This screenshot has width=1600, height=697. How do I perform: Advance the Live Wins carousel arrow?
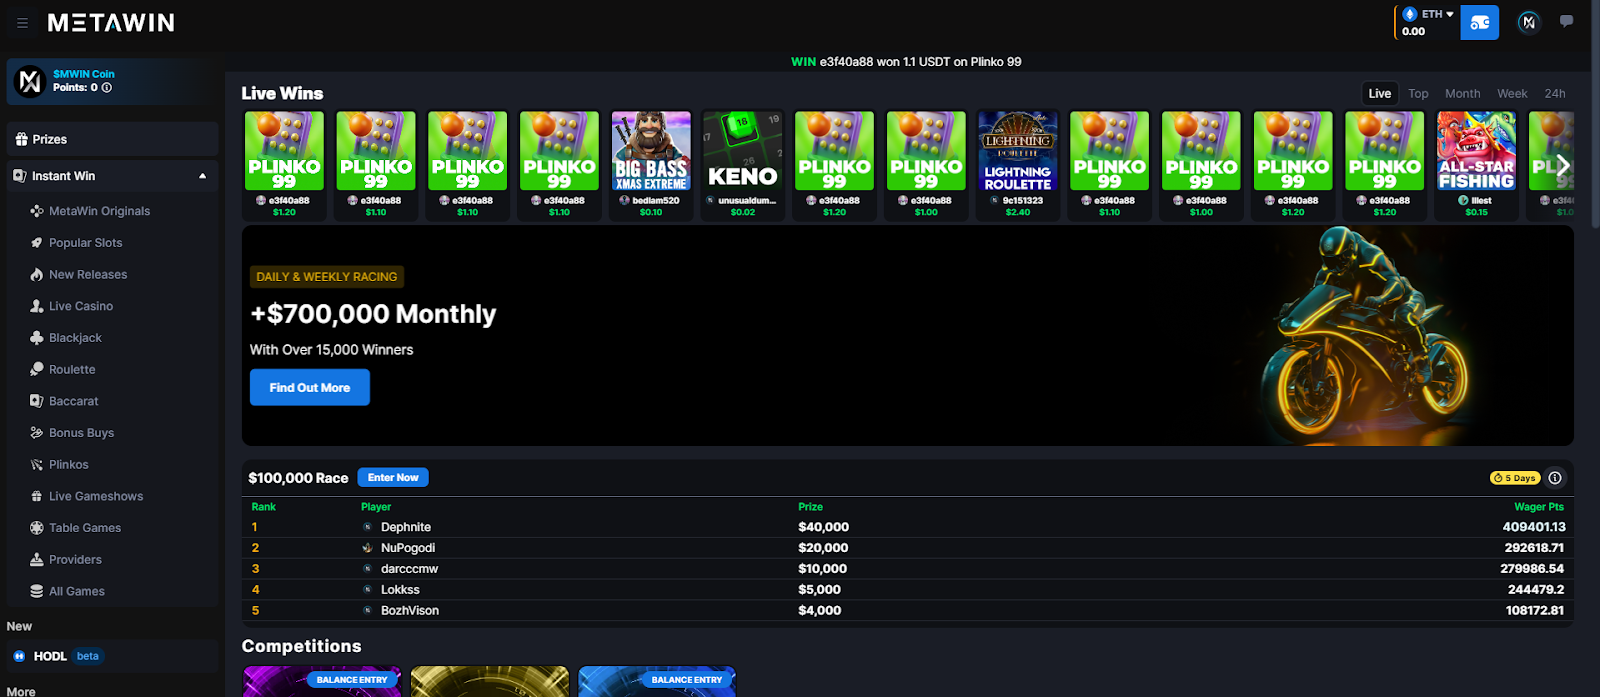click(x=1562, y=165)
